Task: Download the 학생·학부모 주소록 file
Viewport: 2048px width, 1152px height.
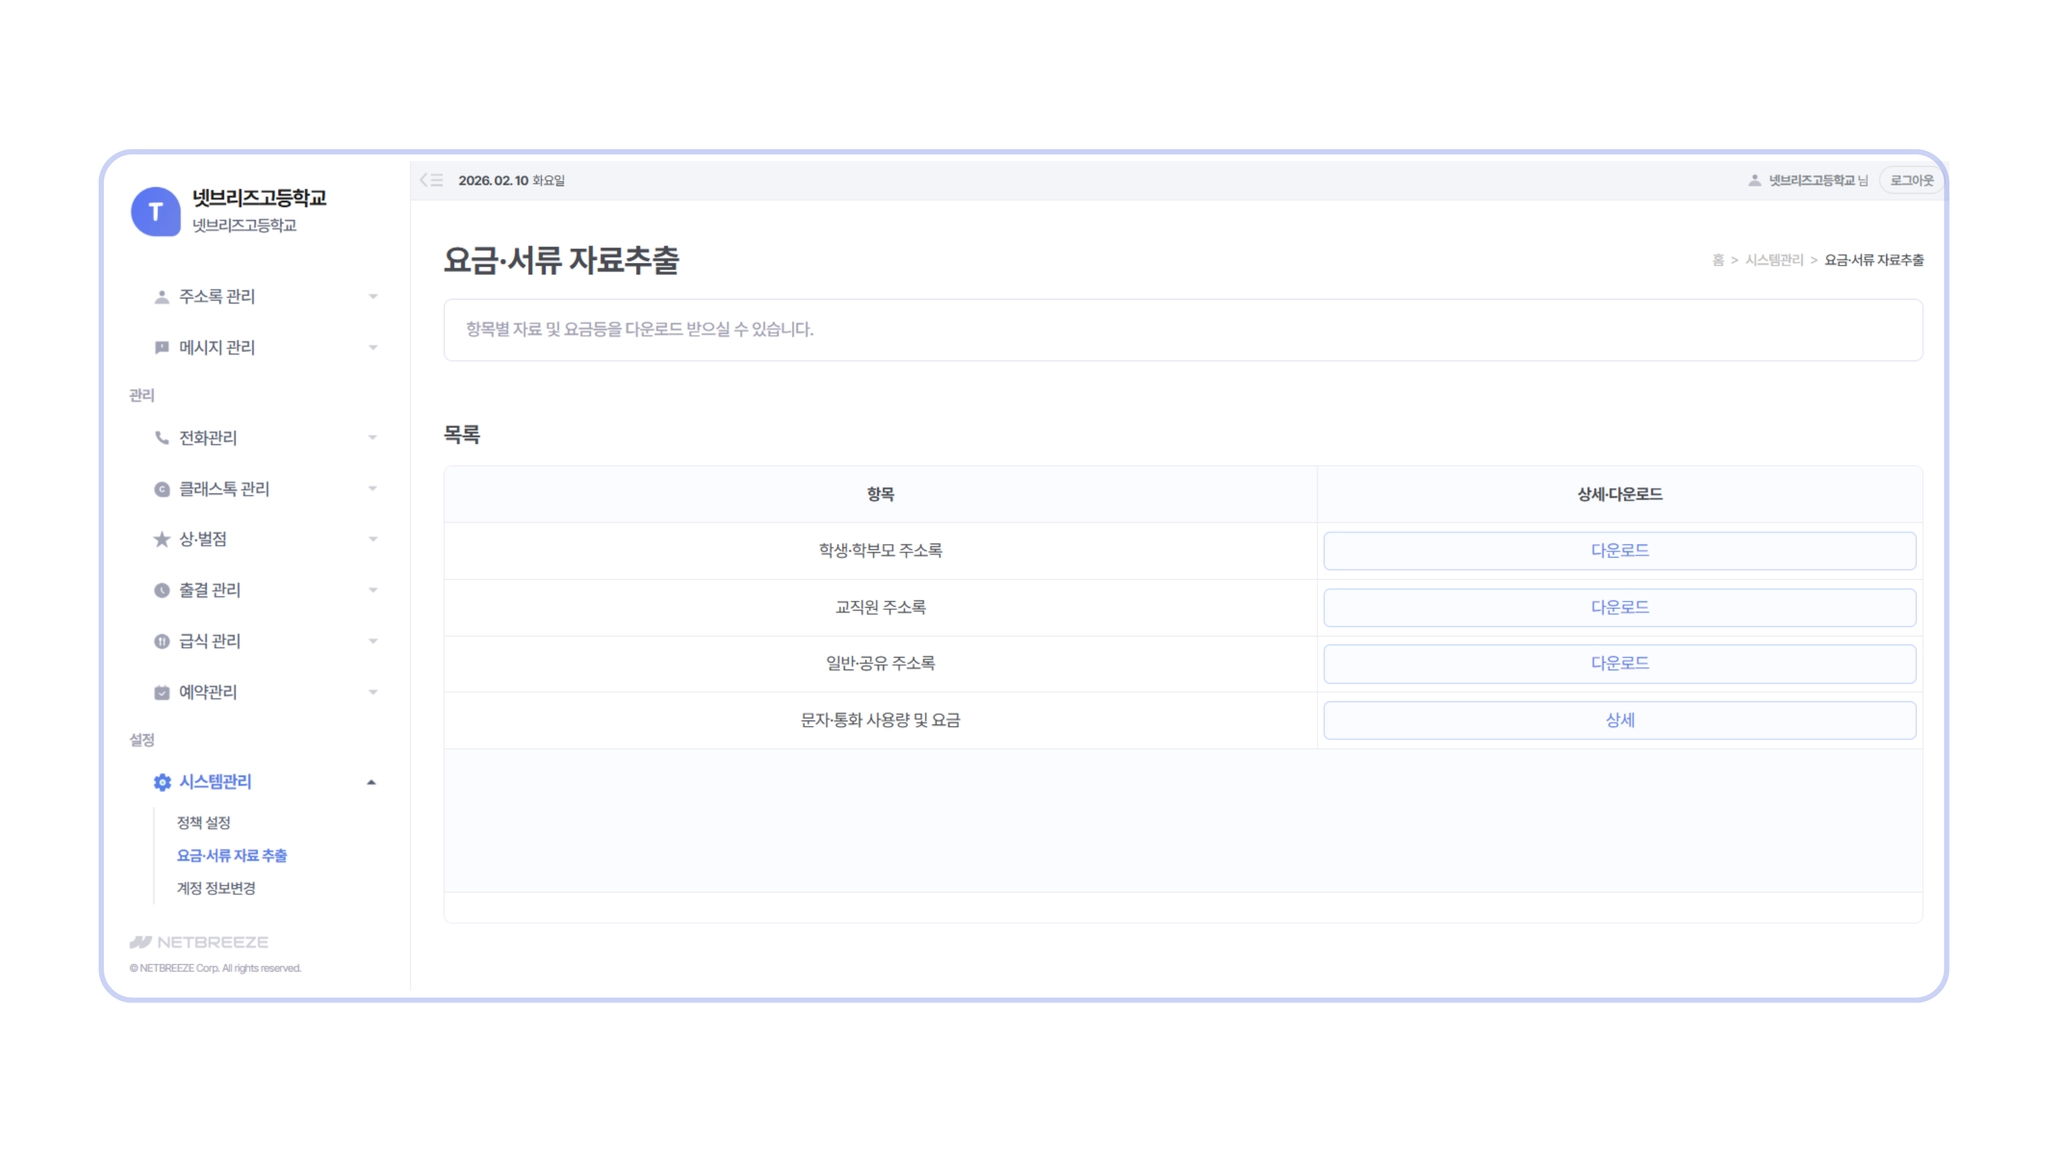Action: (1619, 551)
